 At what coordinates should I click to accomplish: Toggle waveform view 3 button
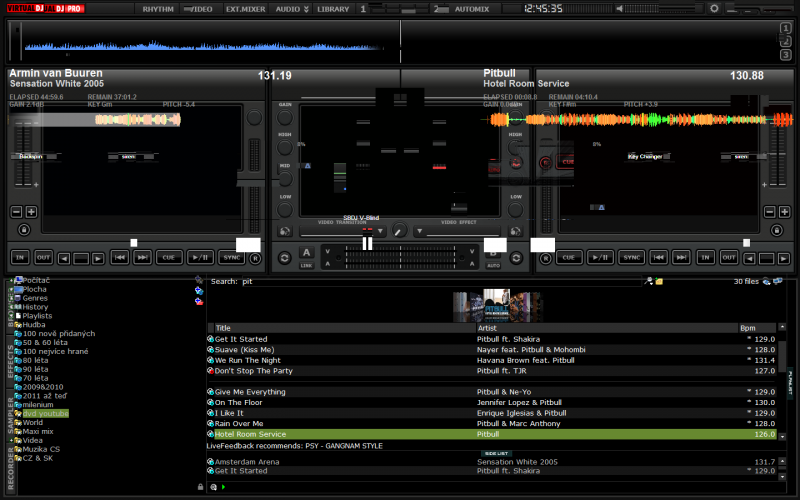point(786,55)
